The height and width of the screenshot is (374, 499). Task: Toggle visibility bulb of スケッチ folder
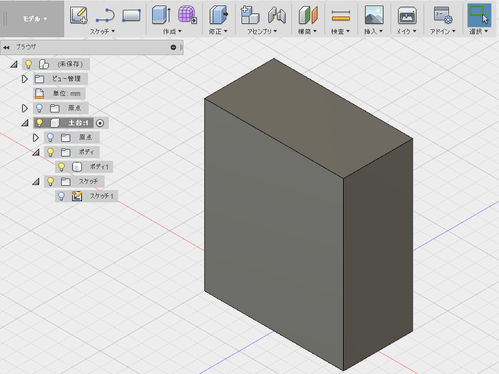pos(50,181)
